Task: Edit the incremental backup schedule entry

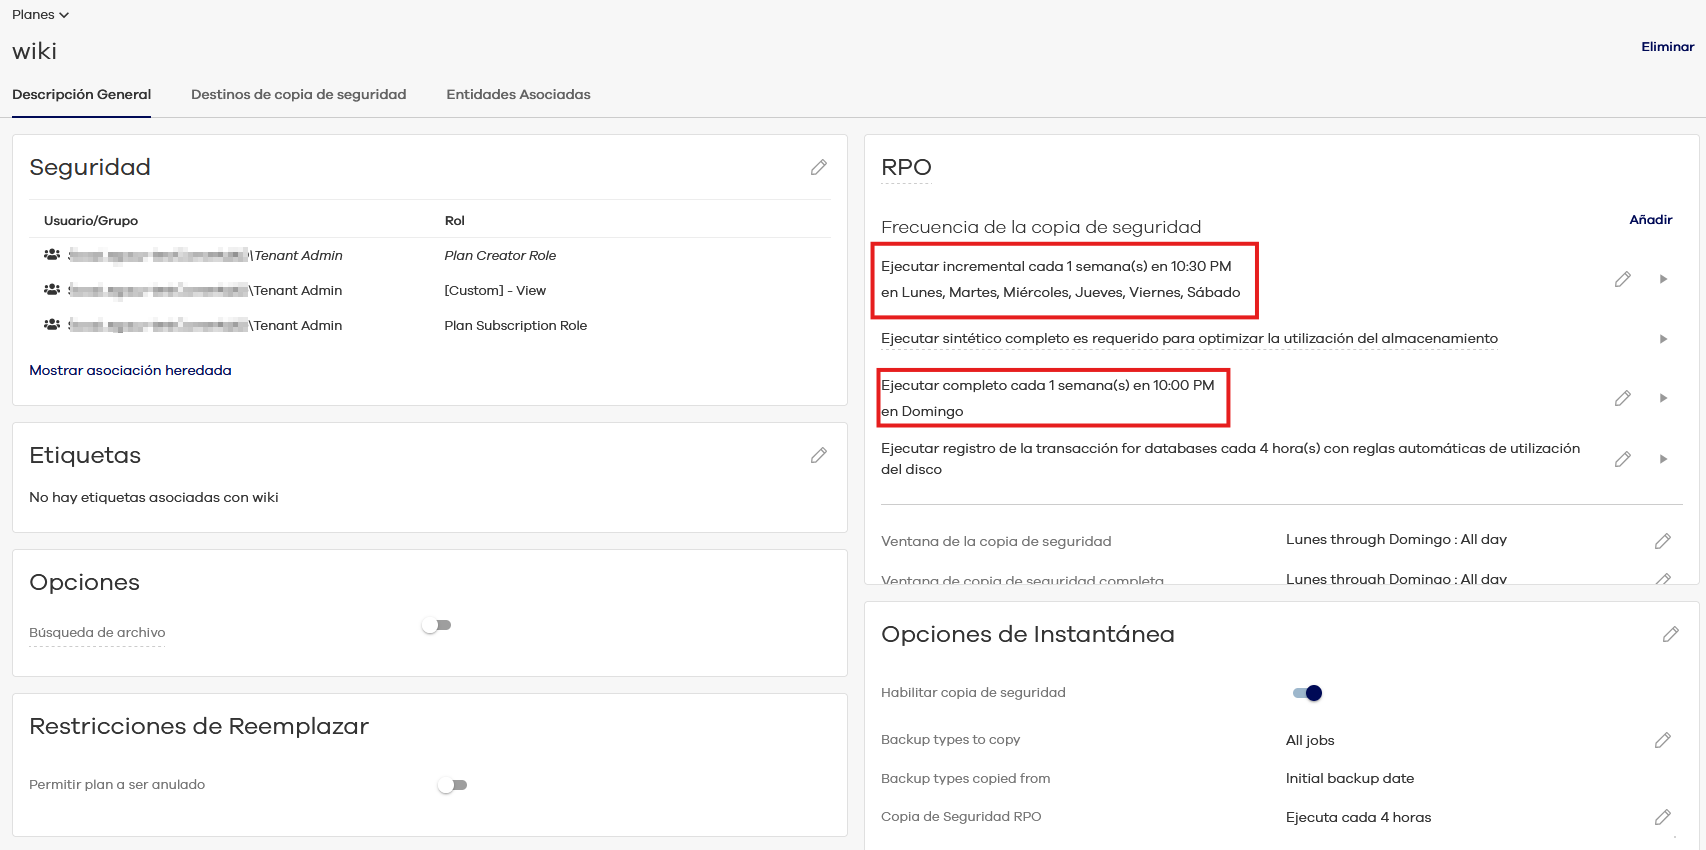Action: click(1622, 279)
